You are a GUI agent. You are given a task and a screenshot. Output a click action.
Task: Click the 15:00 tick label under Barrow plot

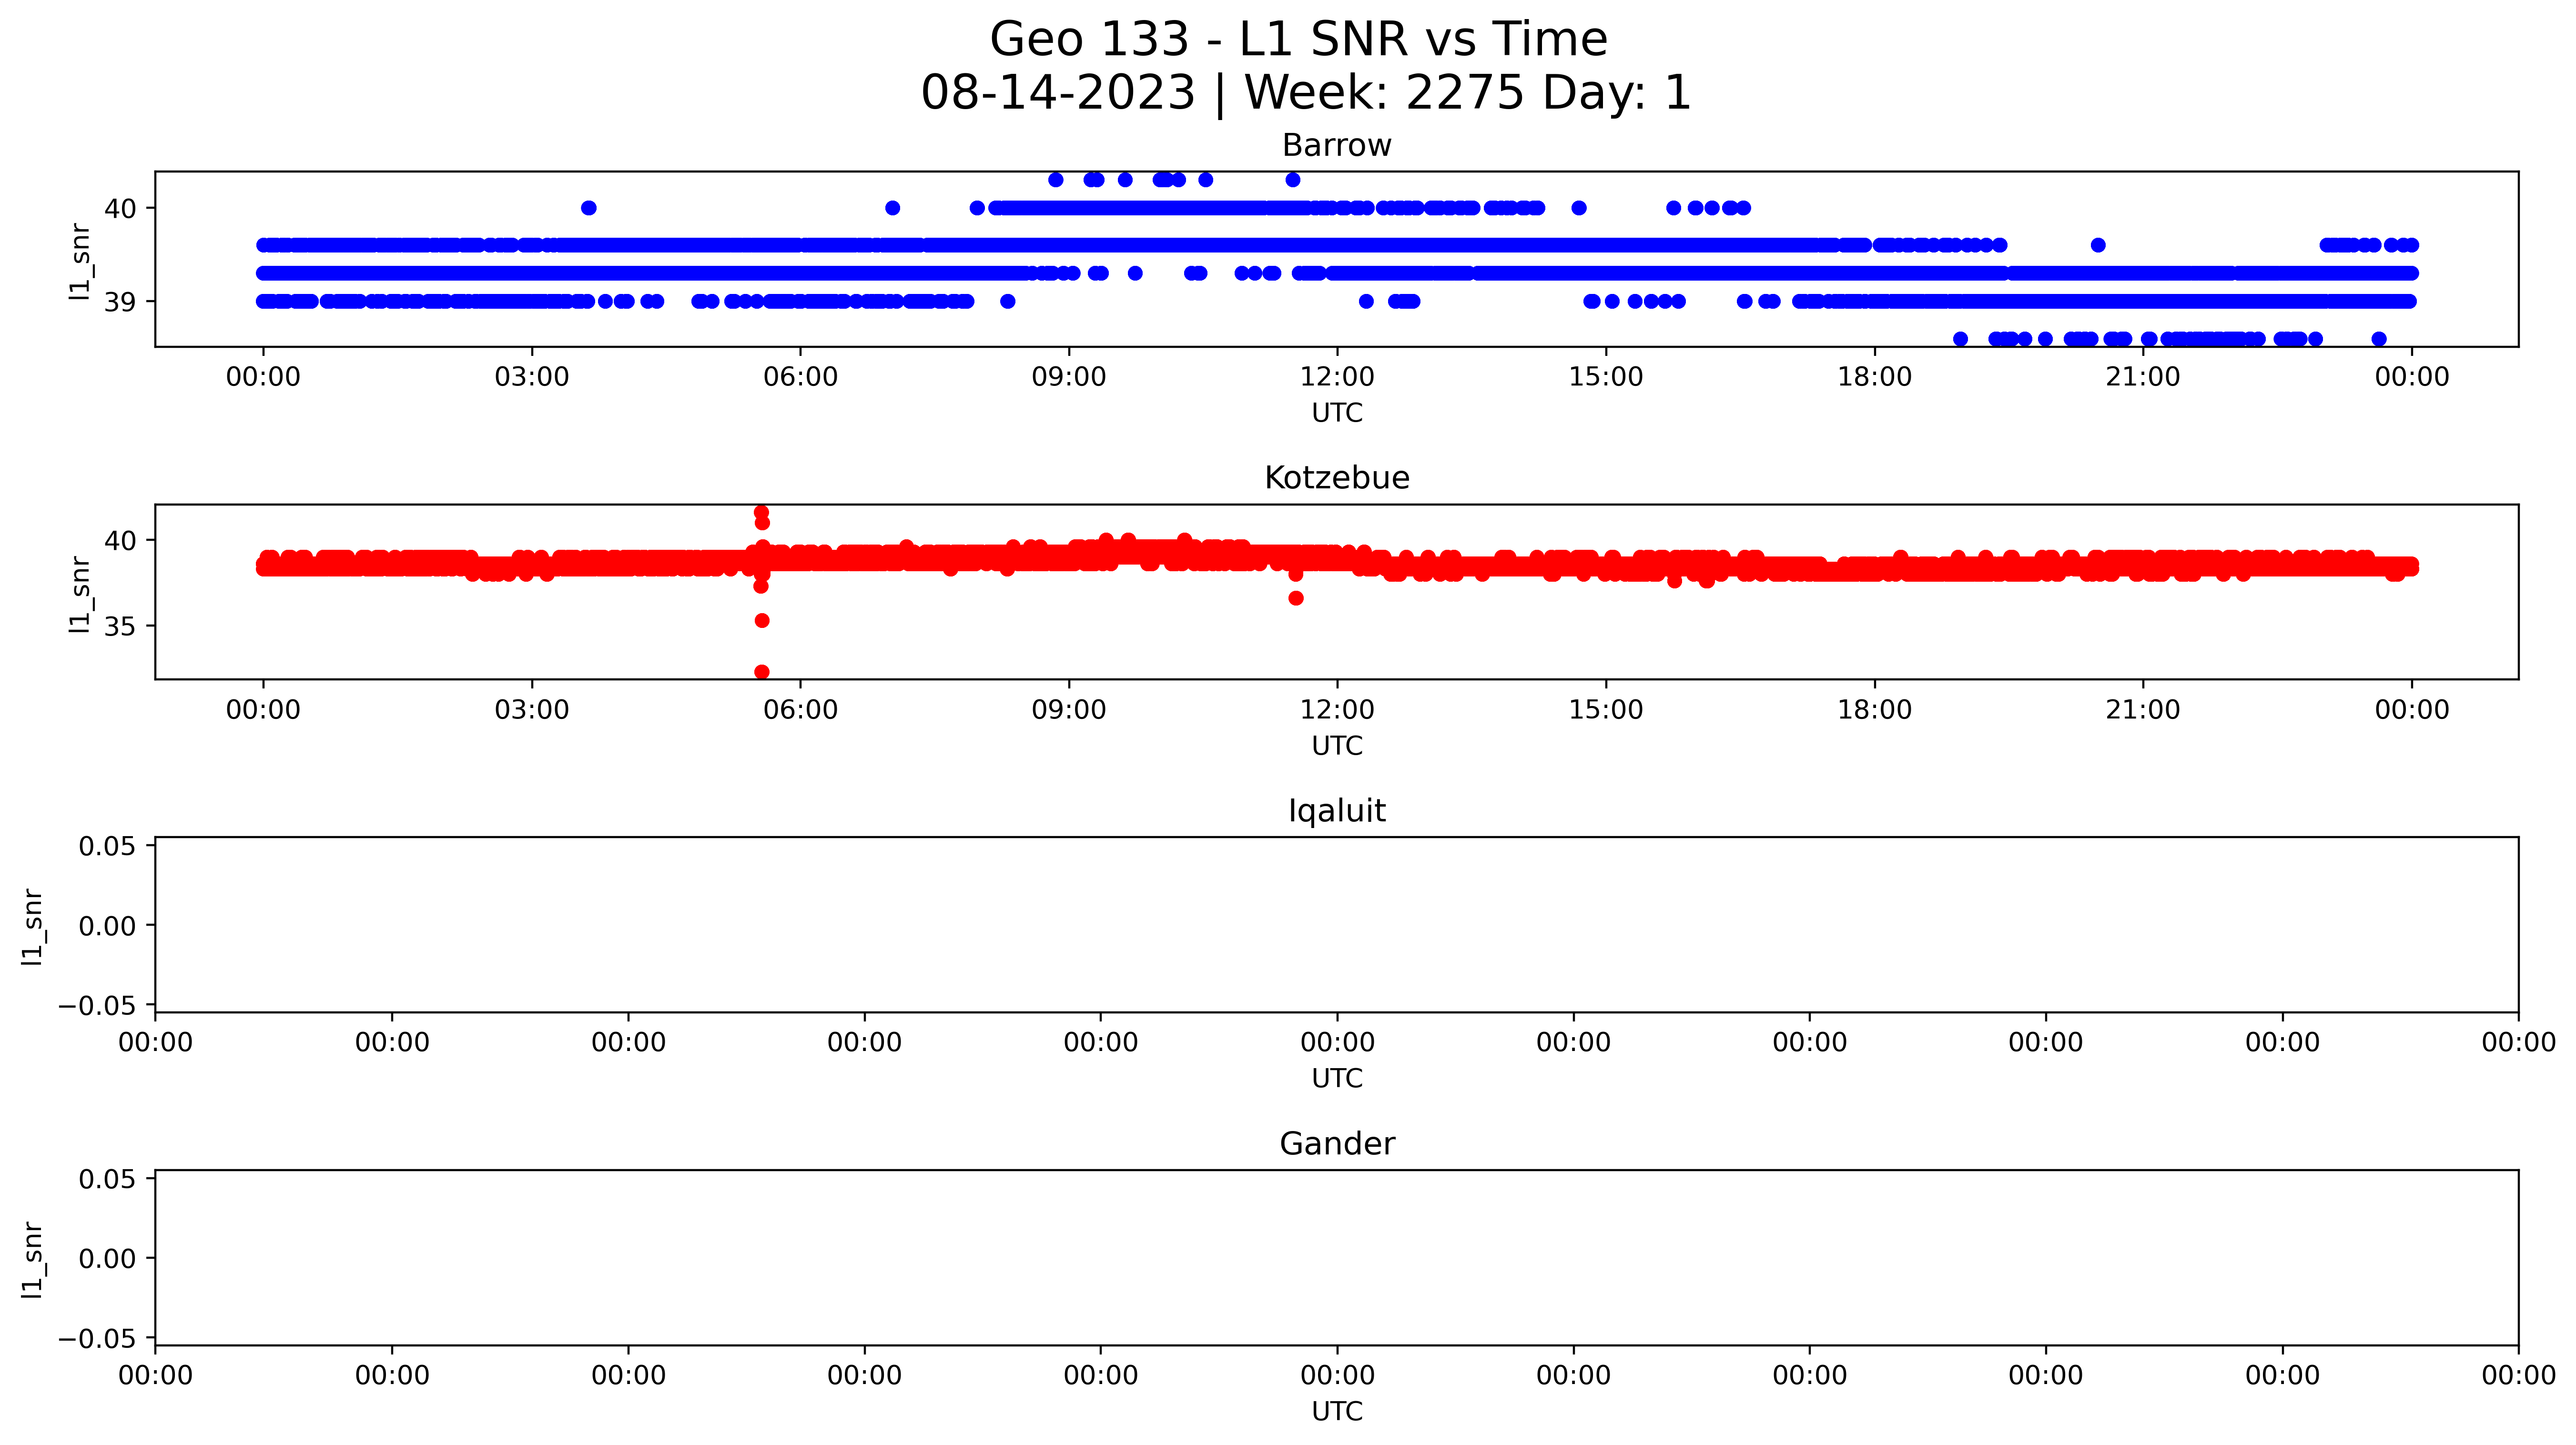coord(1606,378)
